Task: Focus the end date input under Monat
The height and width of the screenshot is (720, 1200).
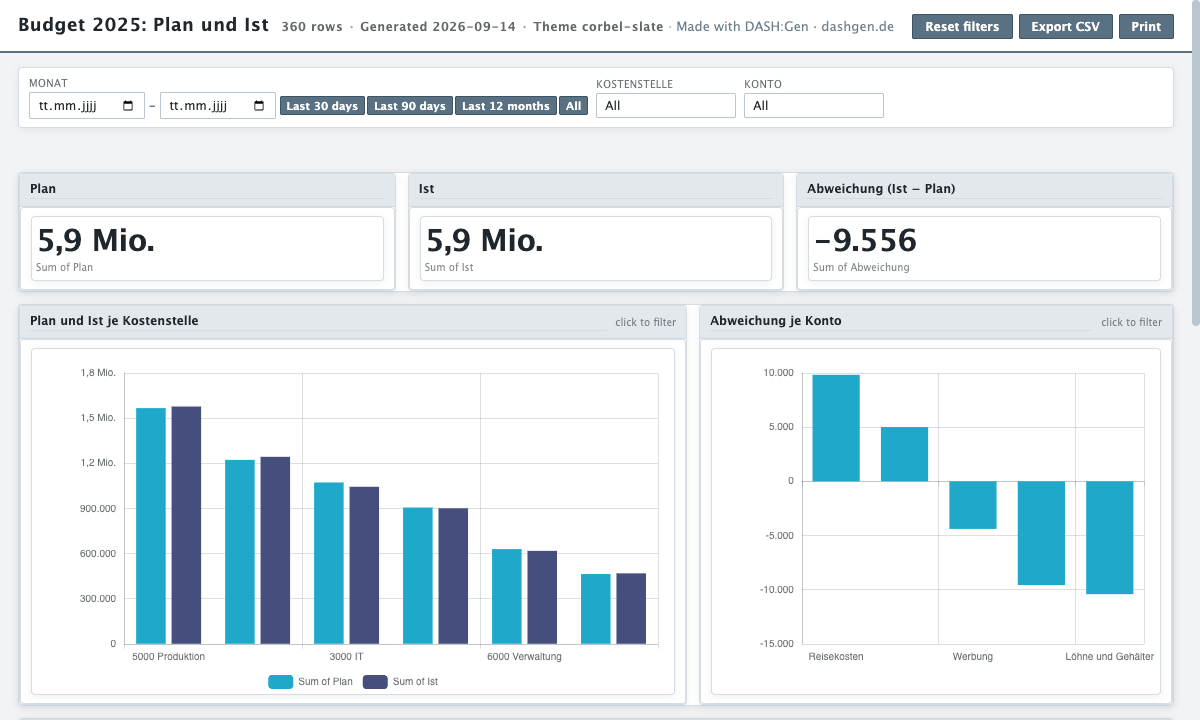Action: [x=218, y=106]
